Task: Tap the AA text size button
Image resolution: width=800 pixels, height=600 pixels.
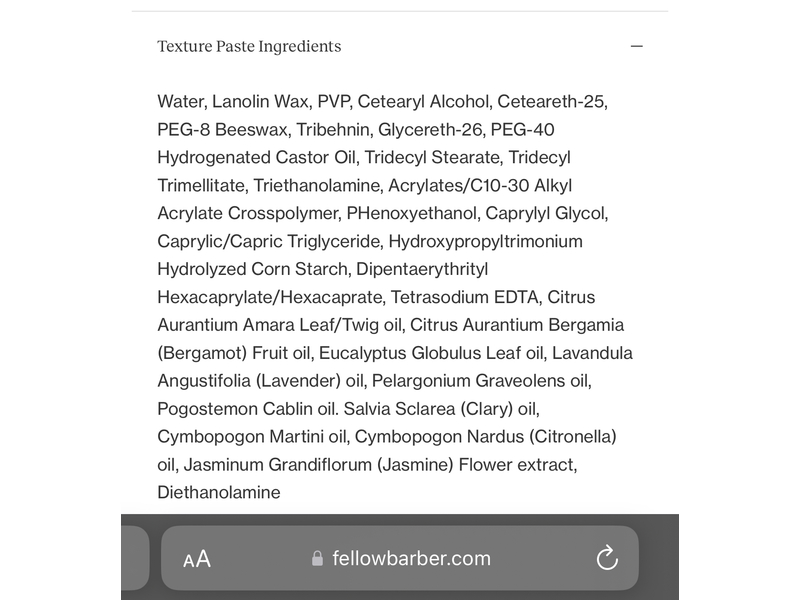Action: pos(197,559)
